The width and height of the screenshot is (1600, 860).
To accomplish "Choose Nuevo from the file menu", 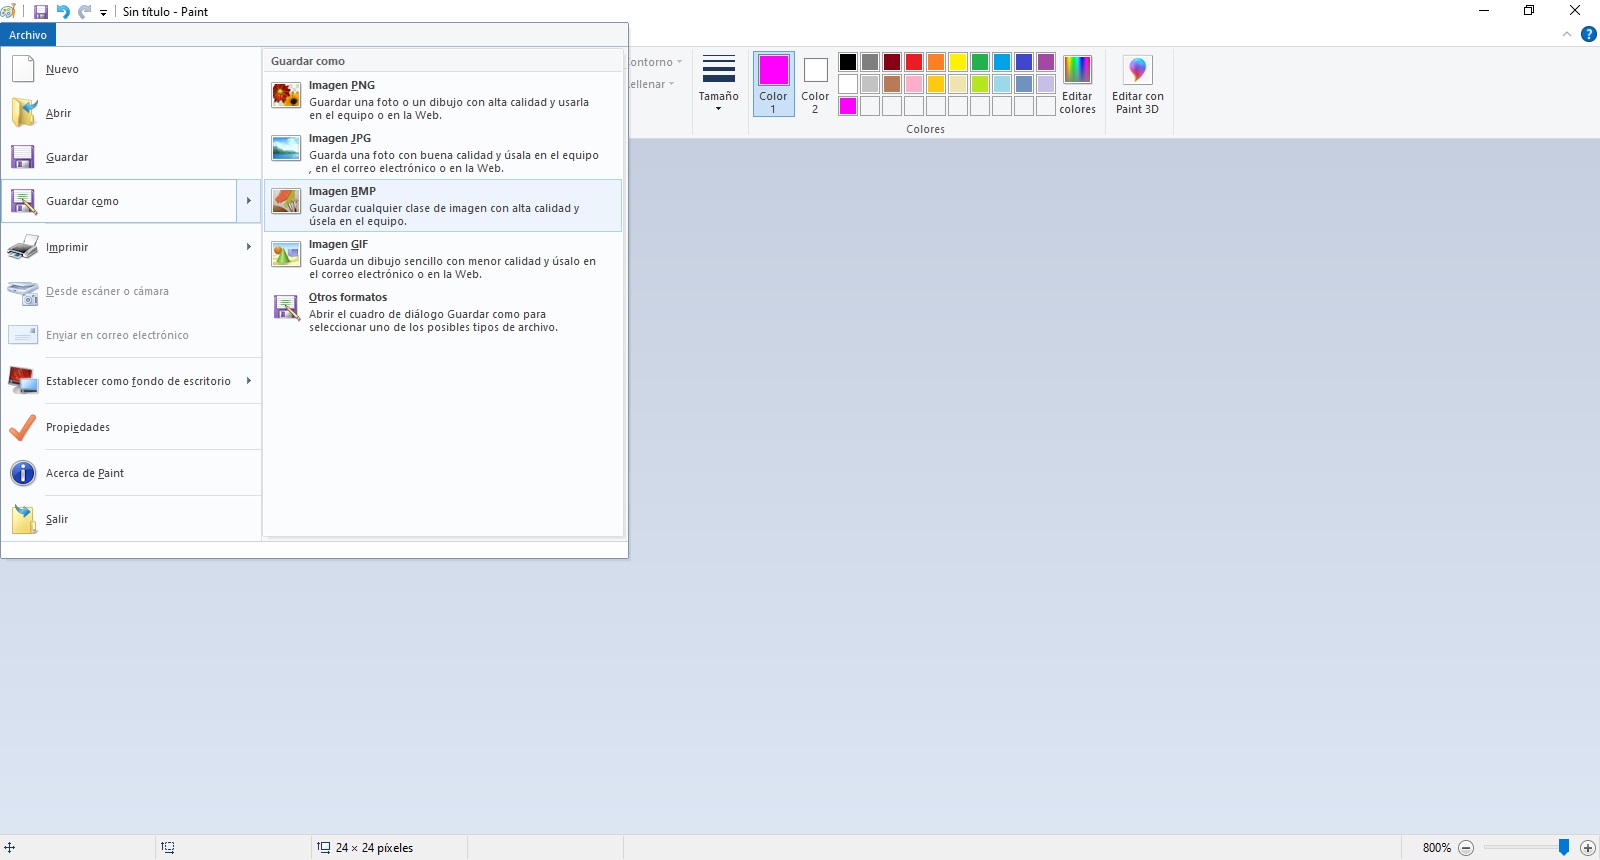I will (131, 69).
